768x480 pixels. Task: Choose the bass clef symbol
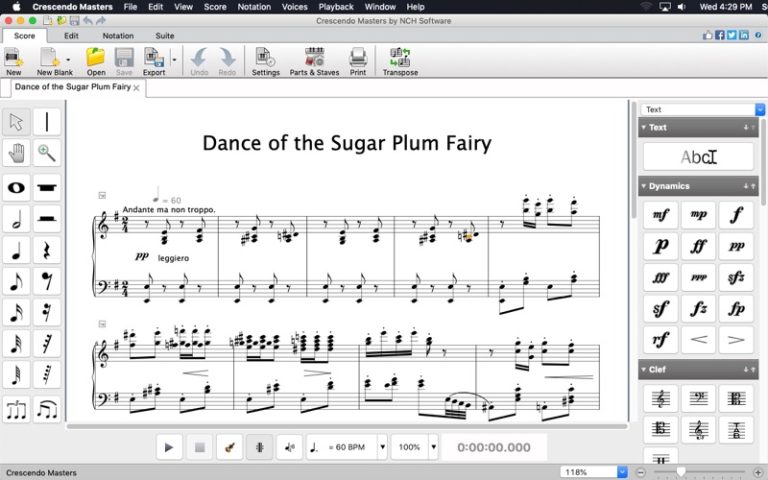tap(698, 399)
